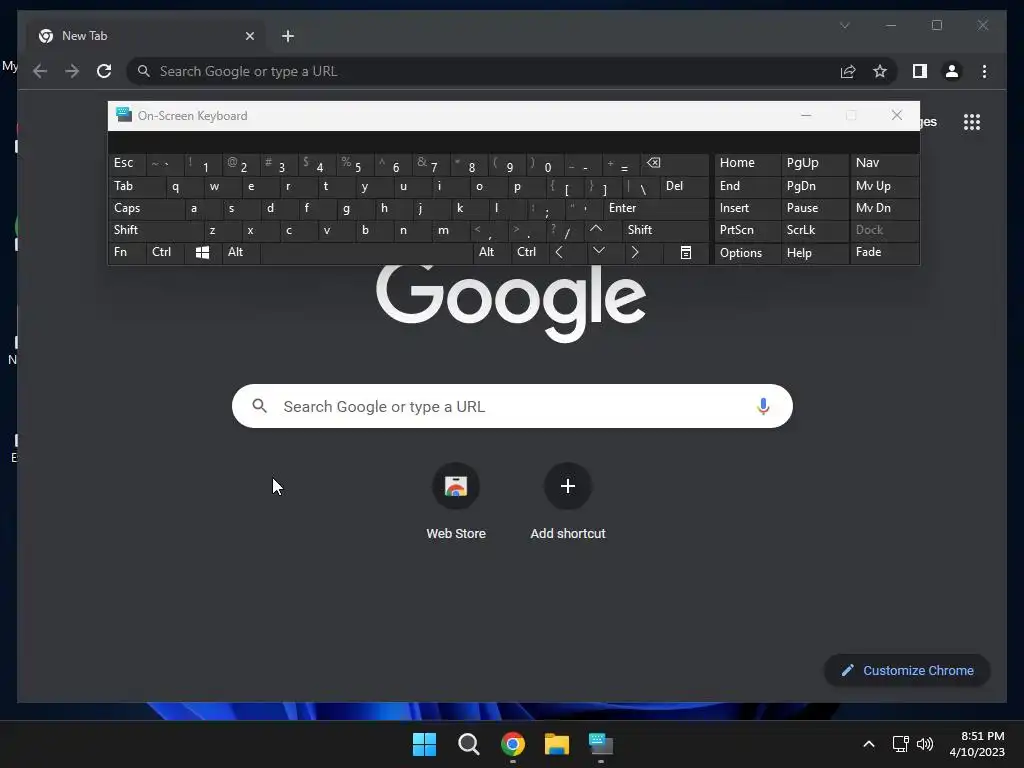Tap the context menu key on keyboard
This screenshot has height=768, width=1024.
pos(686,252)
